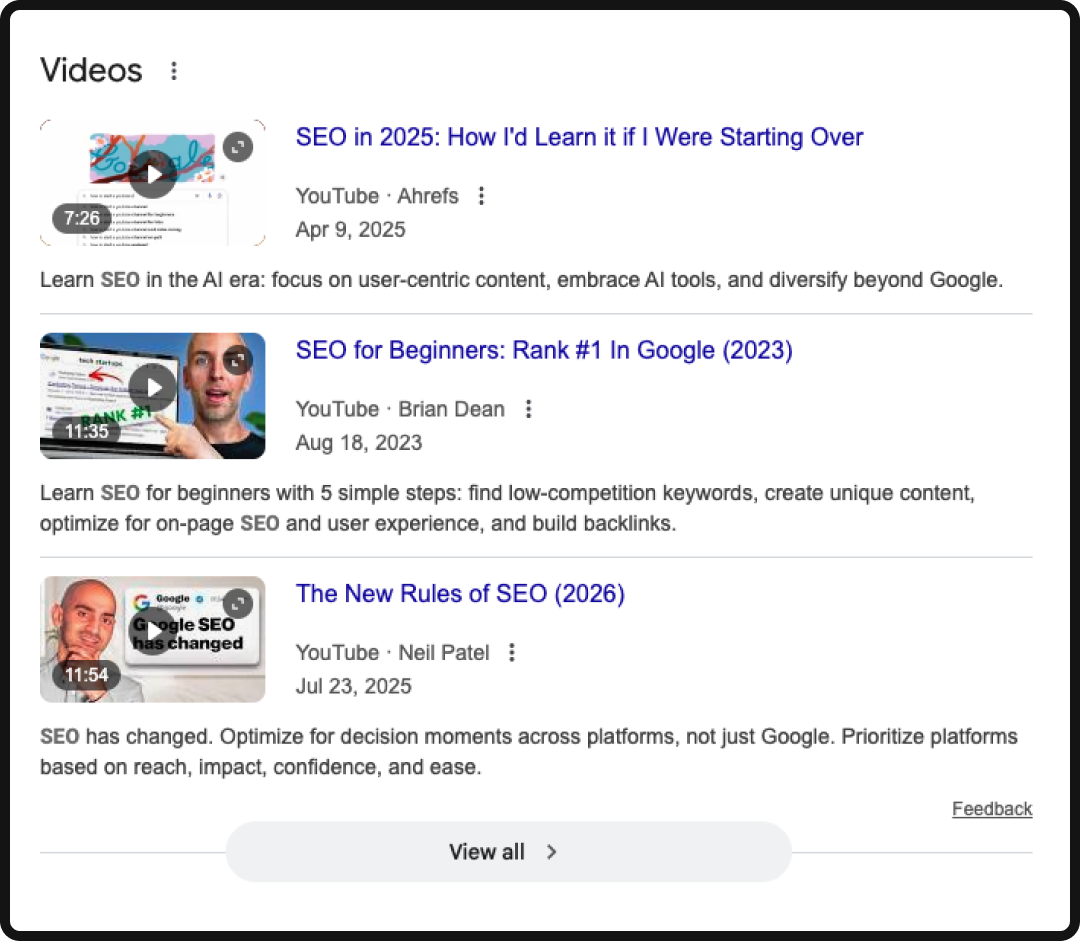Click the Videos section heading

pos(90,70)
